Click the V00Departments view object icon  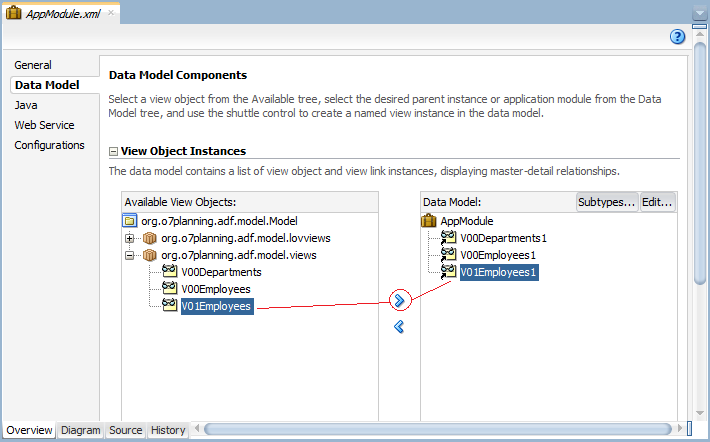[170, 272]
